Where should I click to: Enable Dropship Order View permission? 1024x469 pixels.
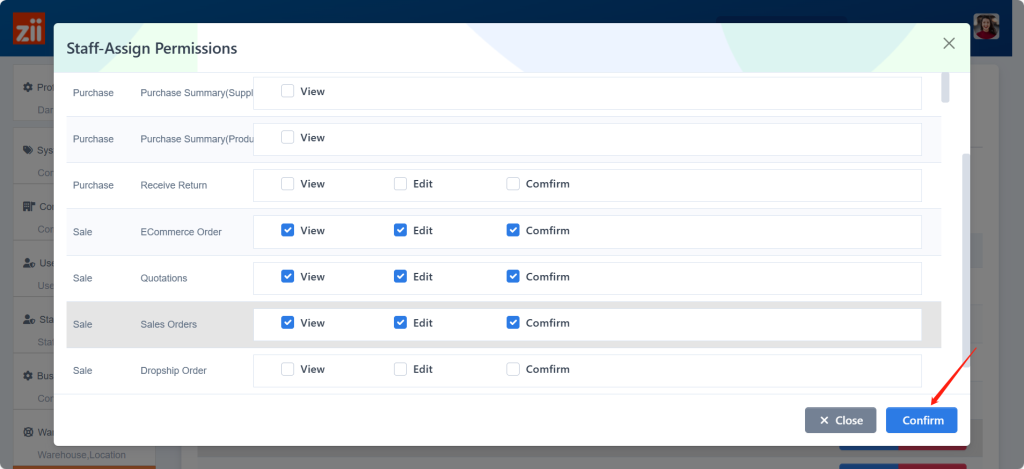click(x=288, y=369)
